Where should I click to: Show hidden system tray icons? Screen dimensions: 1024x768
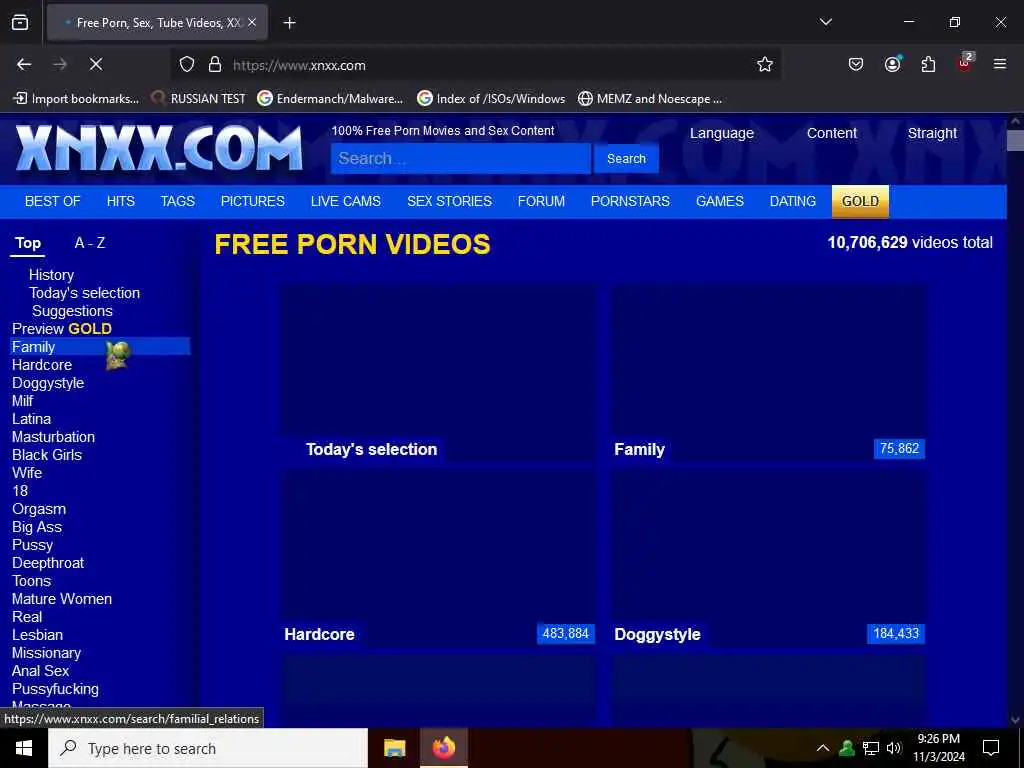pos(823,748)
